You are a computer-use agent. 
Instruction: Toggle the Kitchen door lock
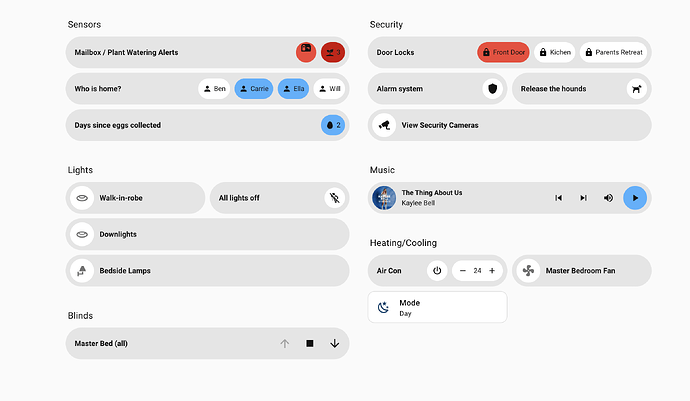pos(554,52)
